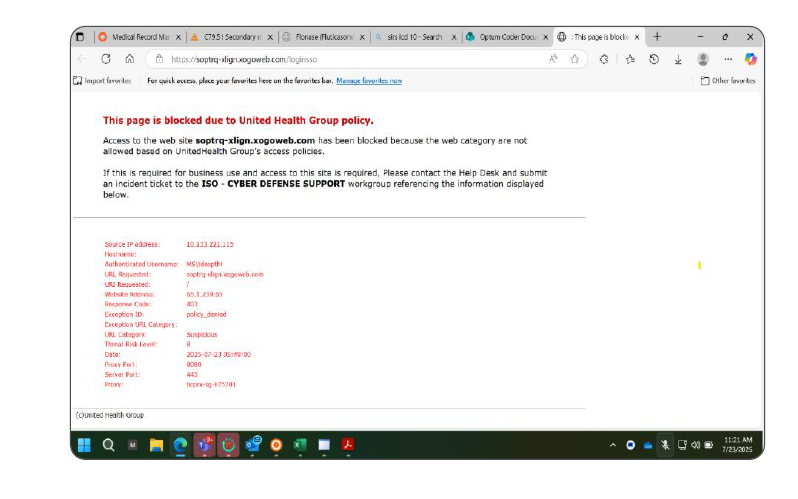Open the Other favorites folder

(x=728, y=80)
